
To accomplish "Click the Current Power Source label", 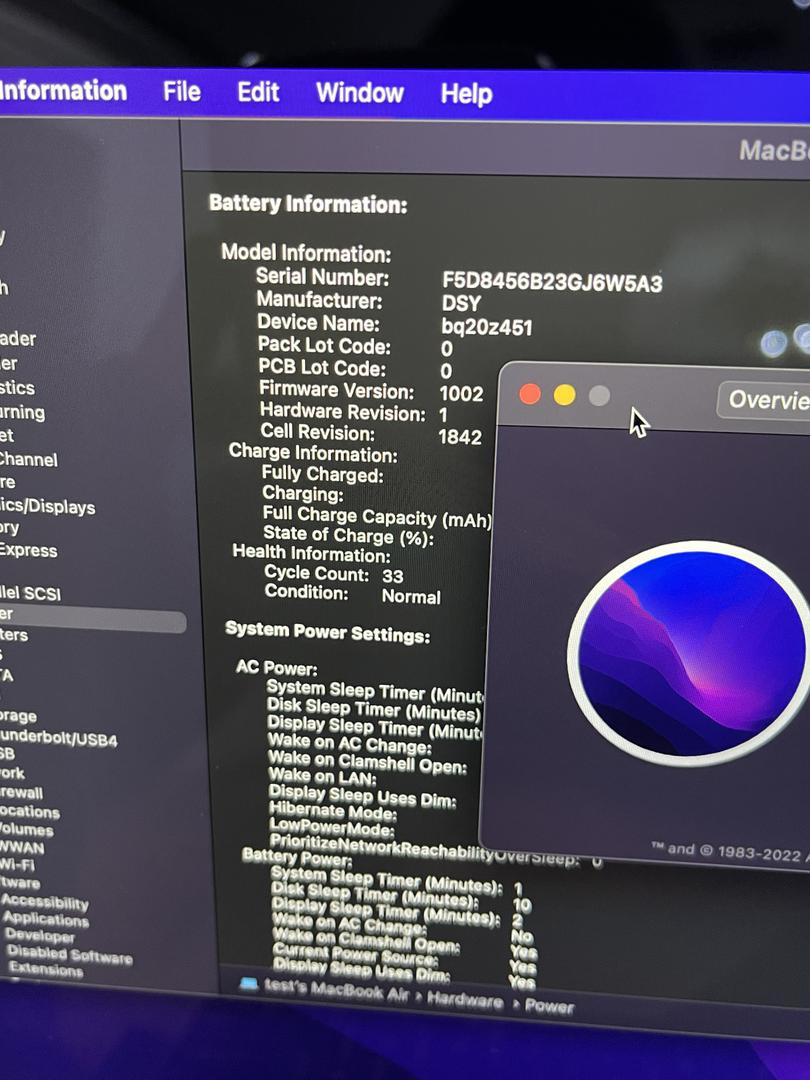I will [x=355, y=953].
